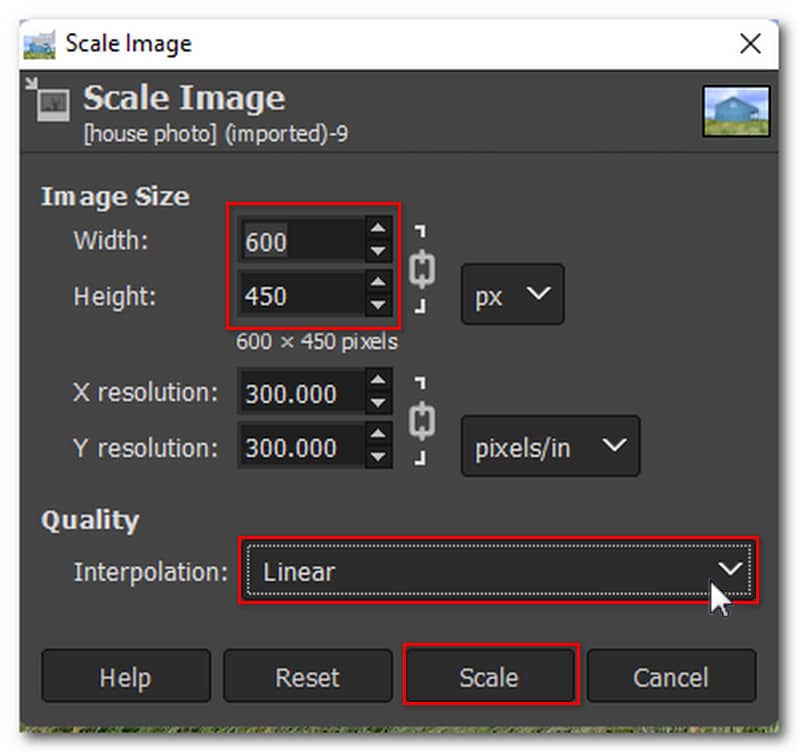Open the Interpolation dropdown set to Linear
This screenshot has width=800, height=754.
coord(498,570)
